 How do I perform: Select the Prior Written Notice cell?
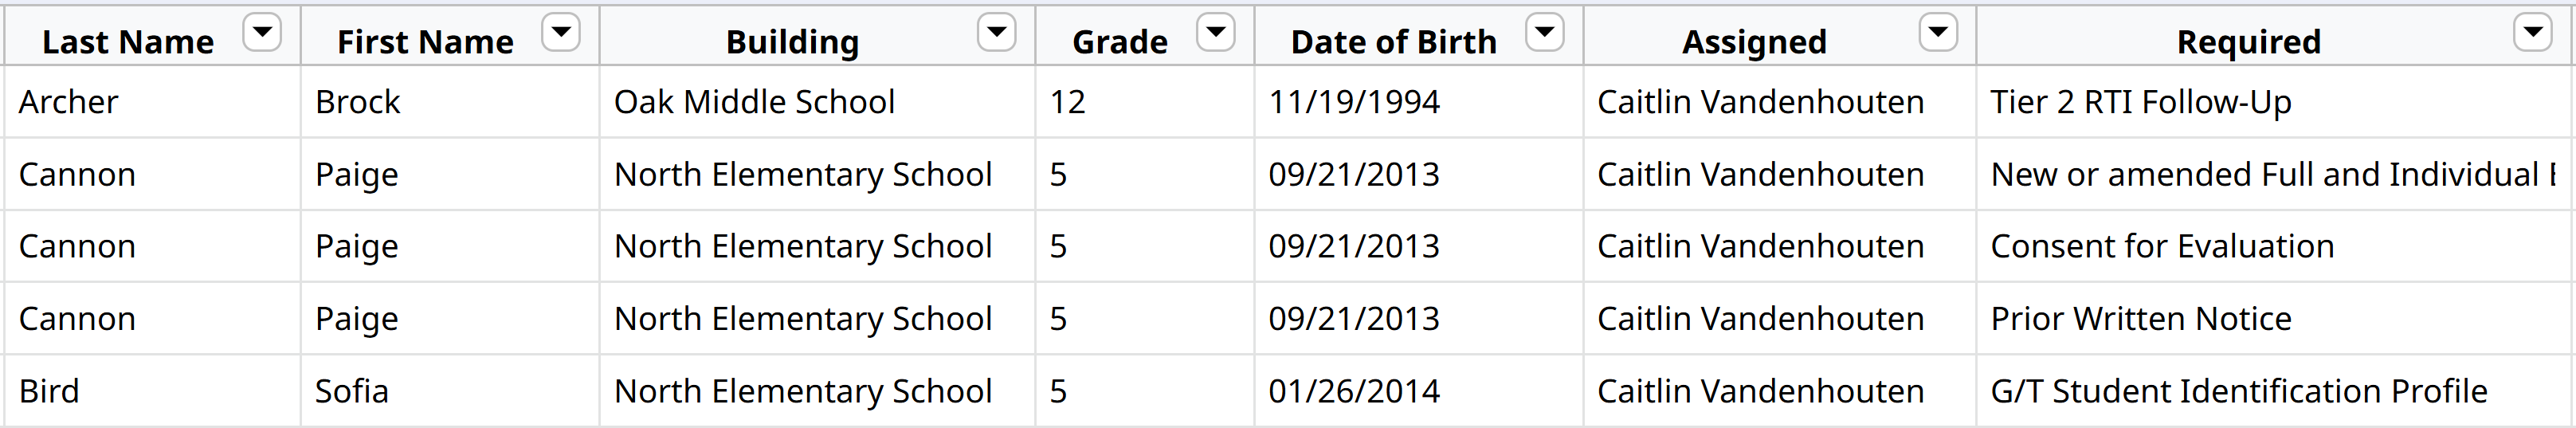(x=2276, y=318)
